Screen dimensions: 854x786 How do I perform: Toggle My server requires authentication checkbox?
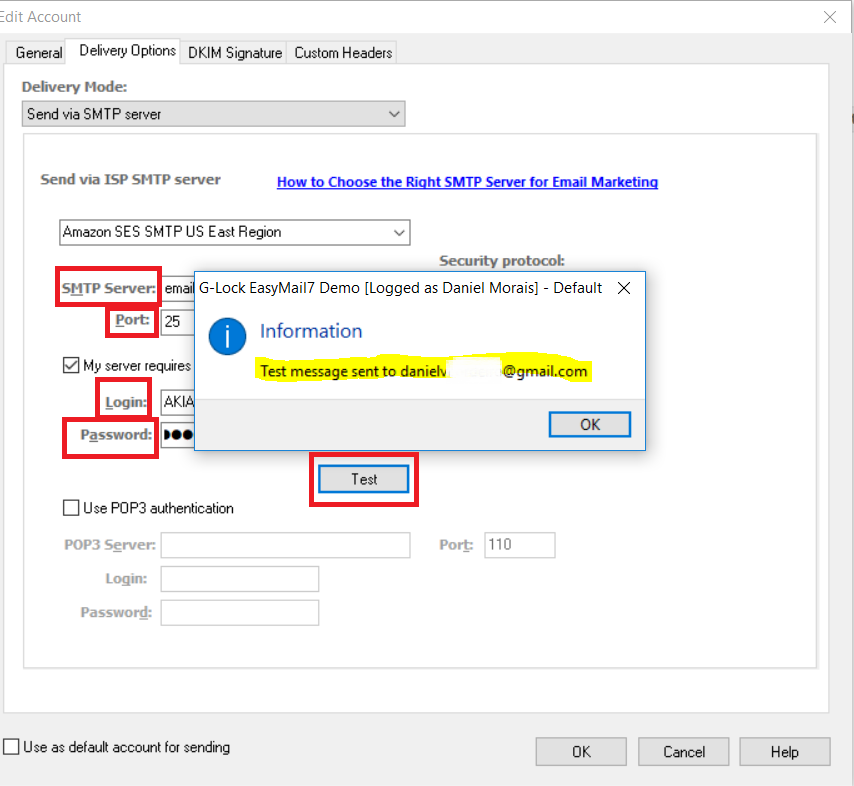pyautogui.click(x=71, y=365)
